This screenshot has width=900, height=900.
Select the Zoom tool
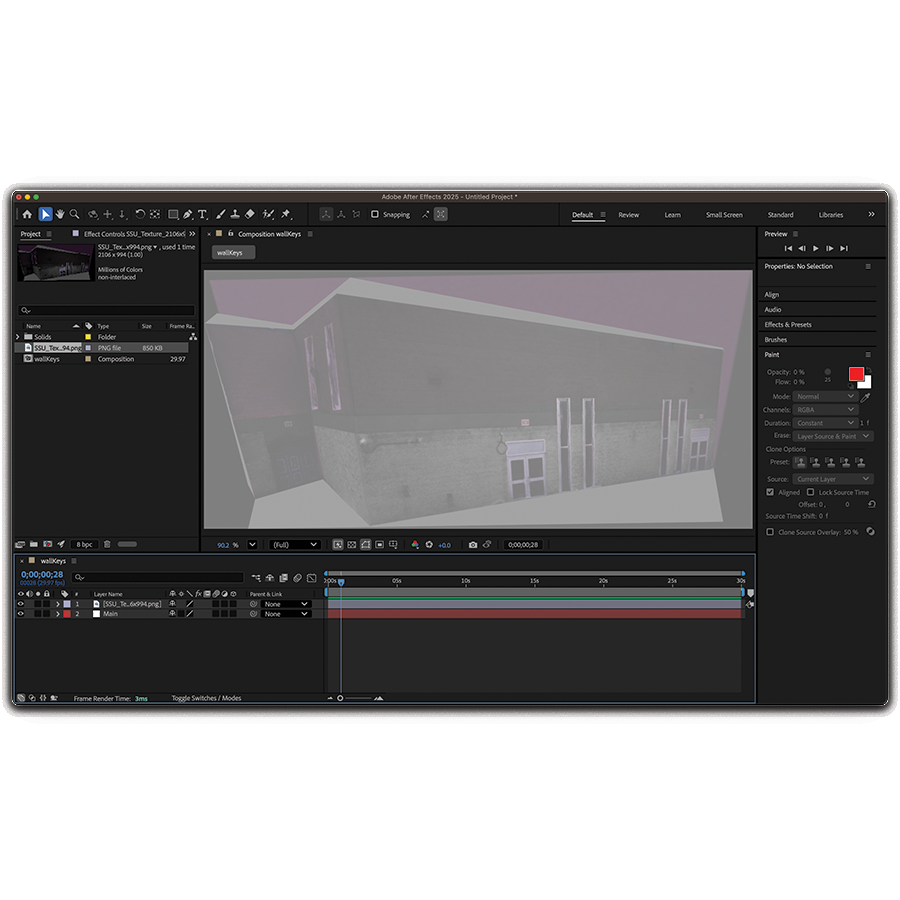(x=73, y=214)
